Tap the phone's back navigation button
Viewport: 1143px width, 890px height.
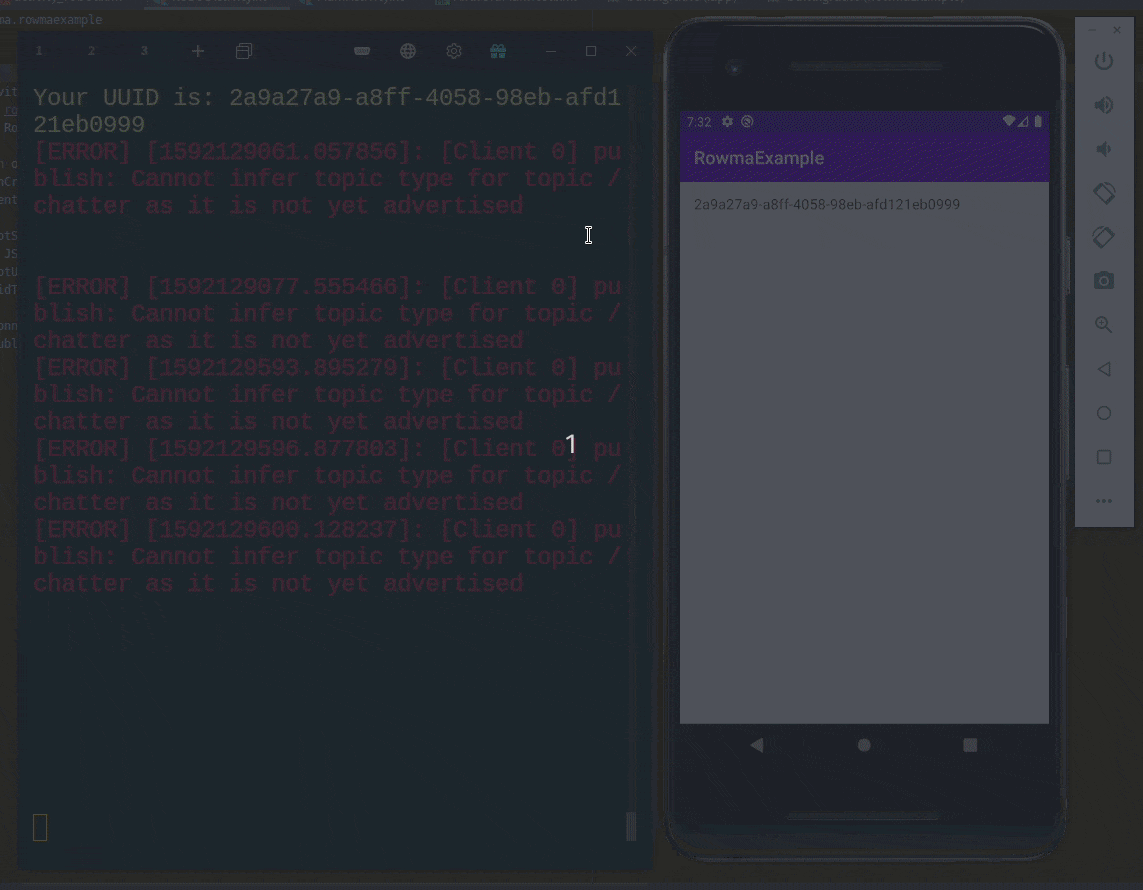tap(757, 745)
